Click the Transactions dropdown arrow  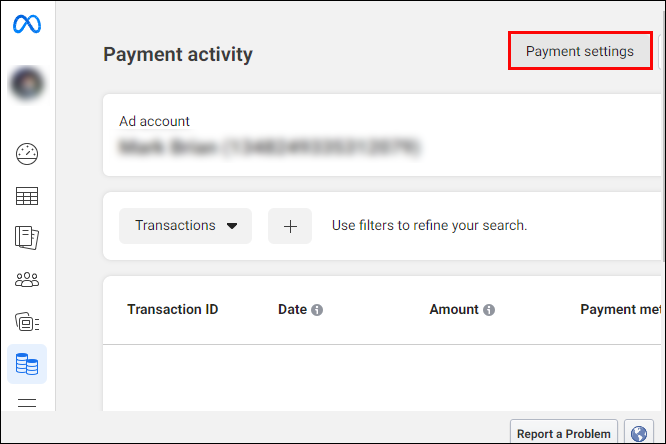[232, 226]
